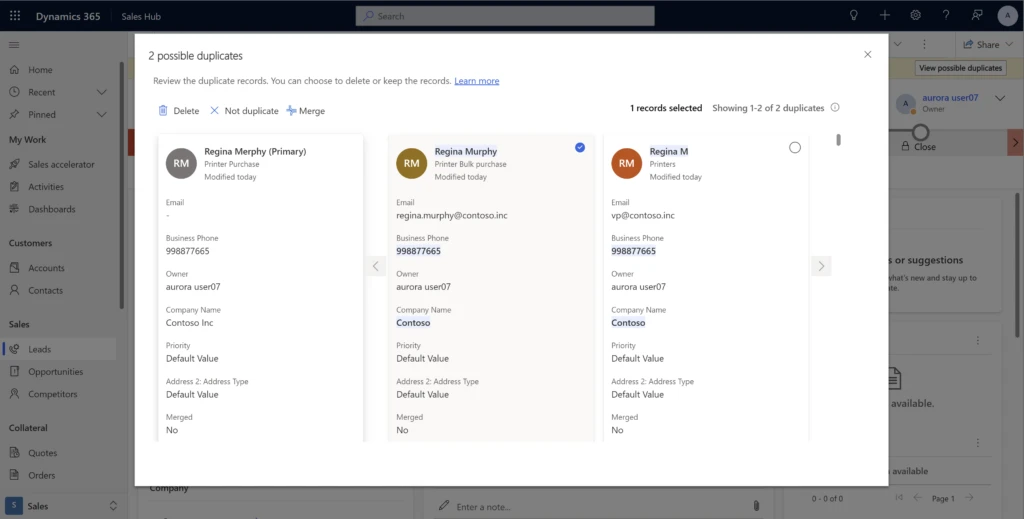Open the Help question mark icon
Image resolution: width=1024 pixels, height=519 pixels.
(946, 16)
